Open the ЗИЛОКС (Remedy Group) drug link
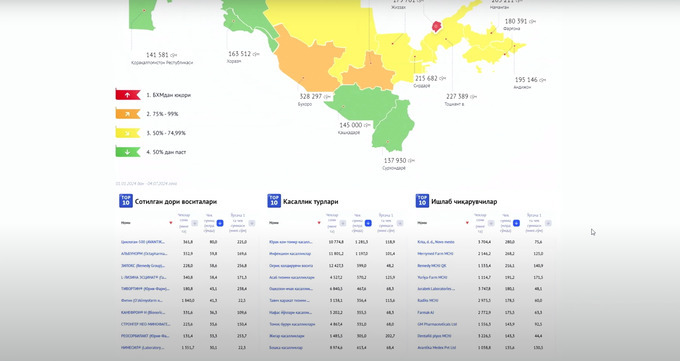This screenshot has height=361, width=680. 143,266
